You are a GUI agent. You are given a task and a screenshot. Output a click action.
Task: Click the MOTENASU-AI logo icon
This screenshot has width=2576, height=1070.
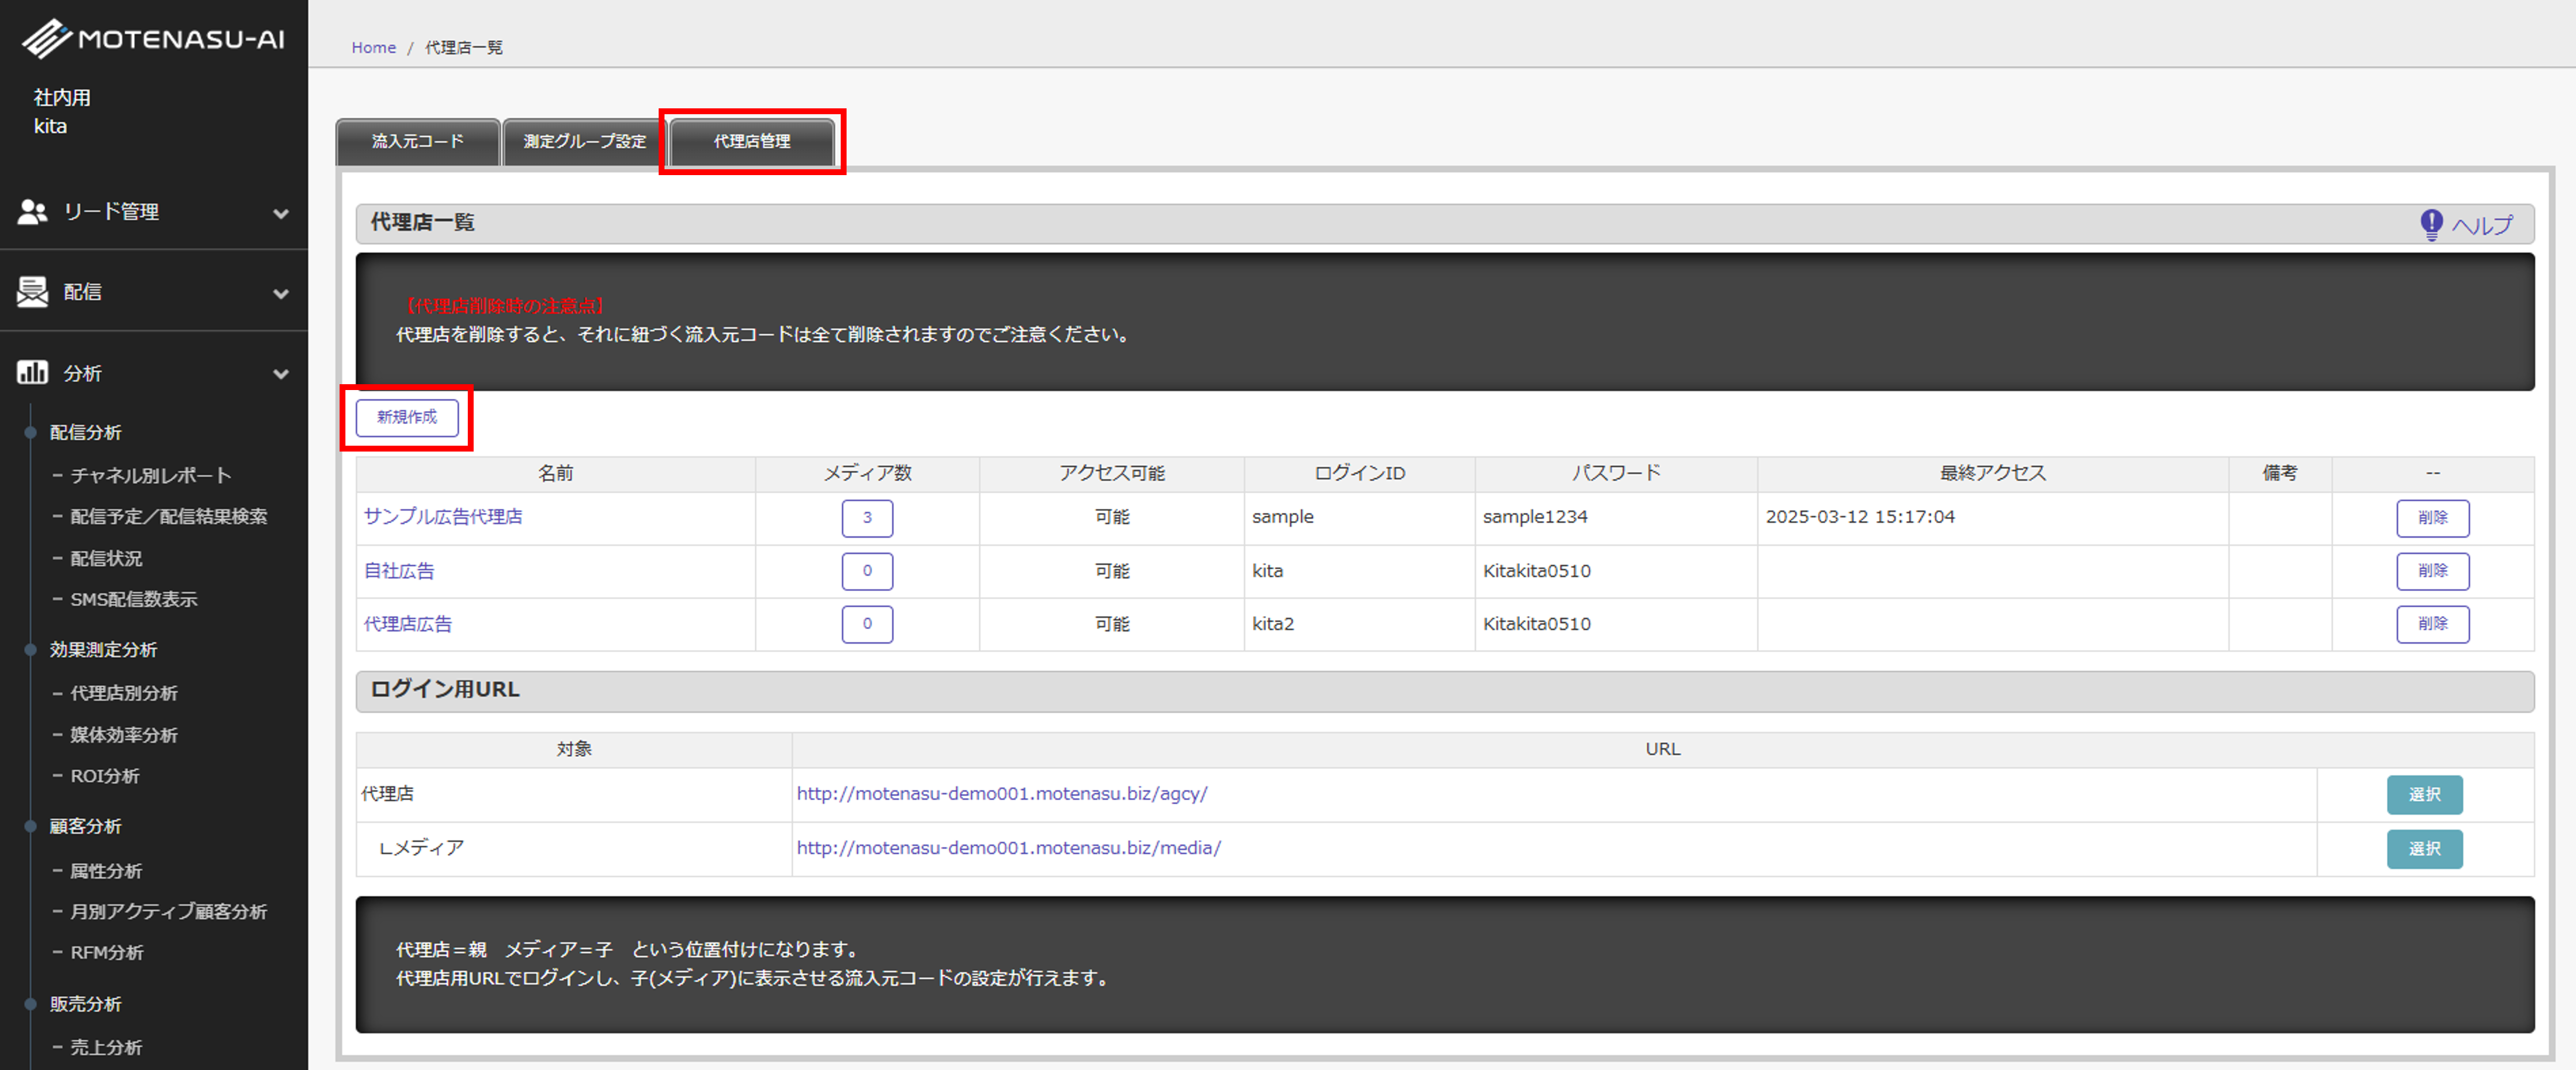coord(46,38)
